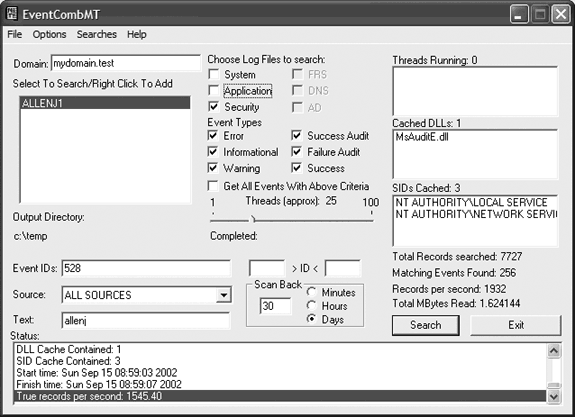Click the Search button

pos(425,325)
